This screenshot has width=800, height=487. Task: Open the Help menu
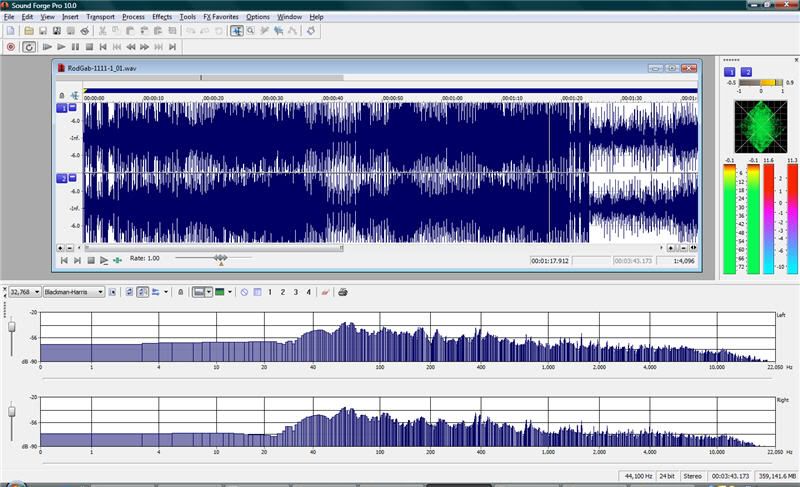click(x=316, y=17)
